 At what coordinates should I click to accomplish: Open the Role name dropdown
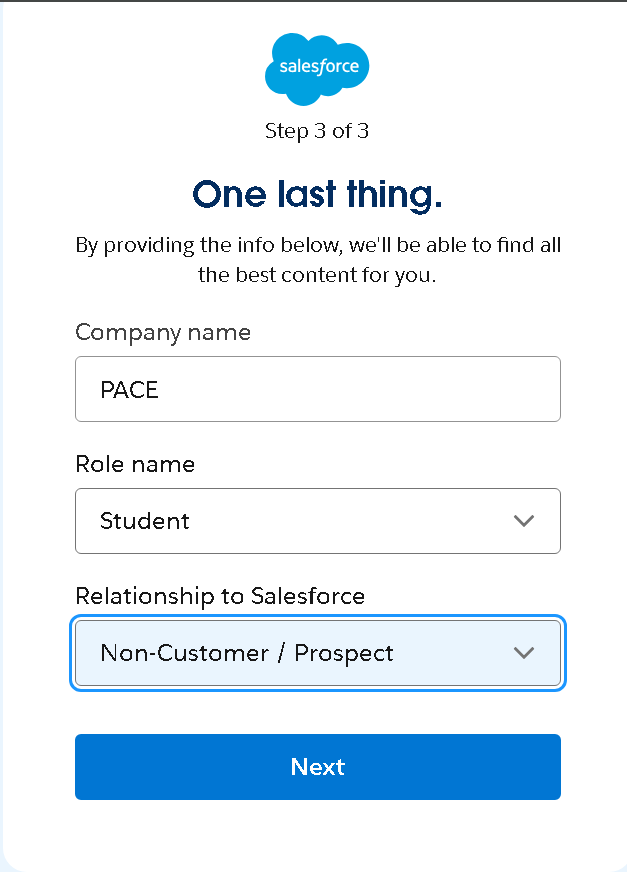pyautogui.click(x=317, y=521)
